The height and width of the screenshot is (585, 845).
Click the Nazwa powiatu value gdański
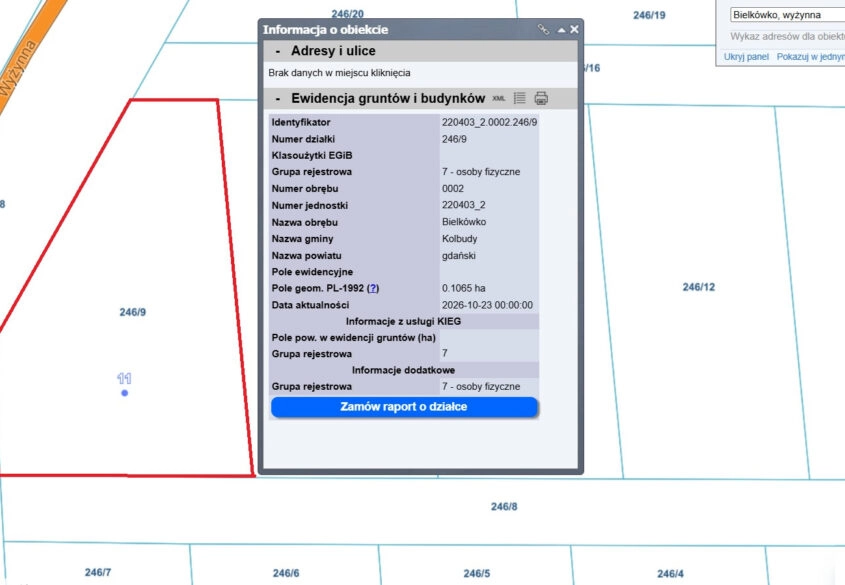(x=459, y=255)
